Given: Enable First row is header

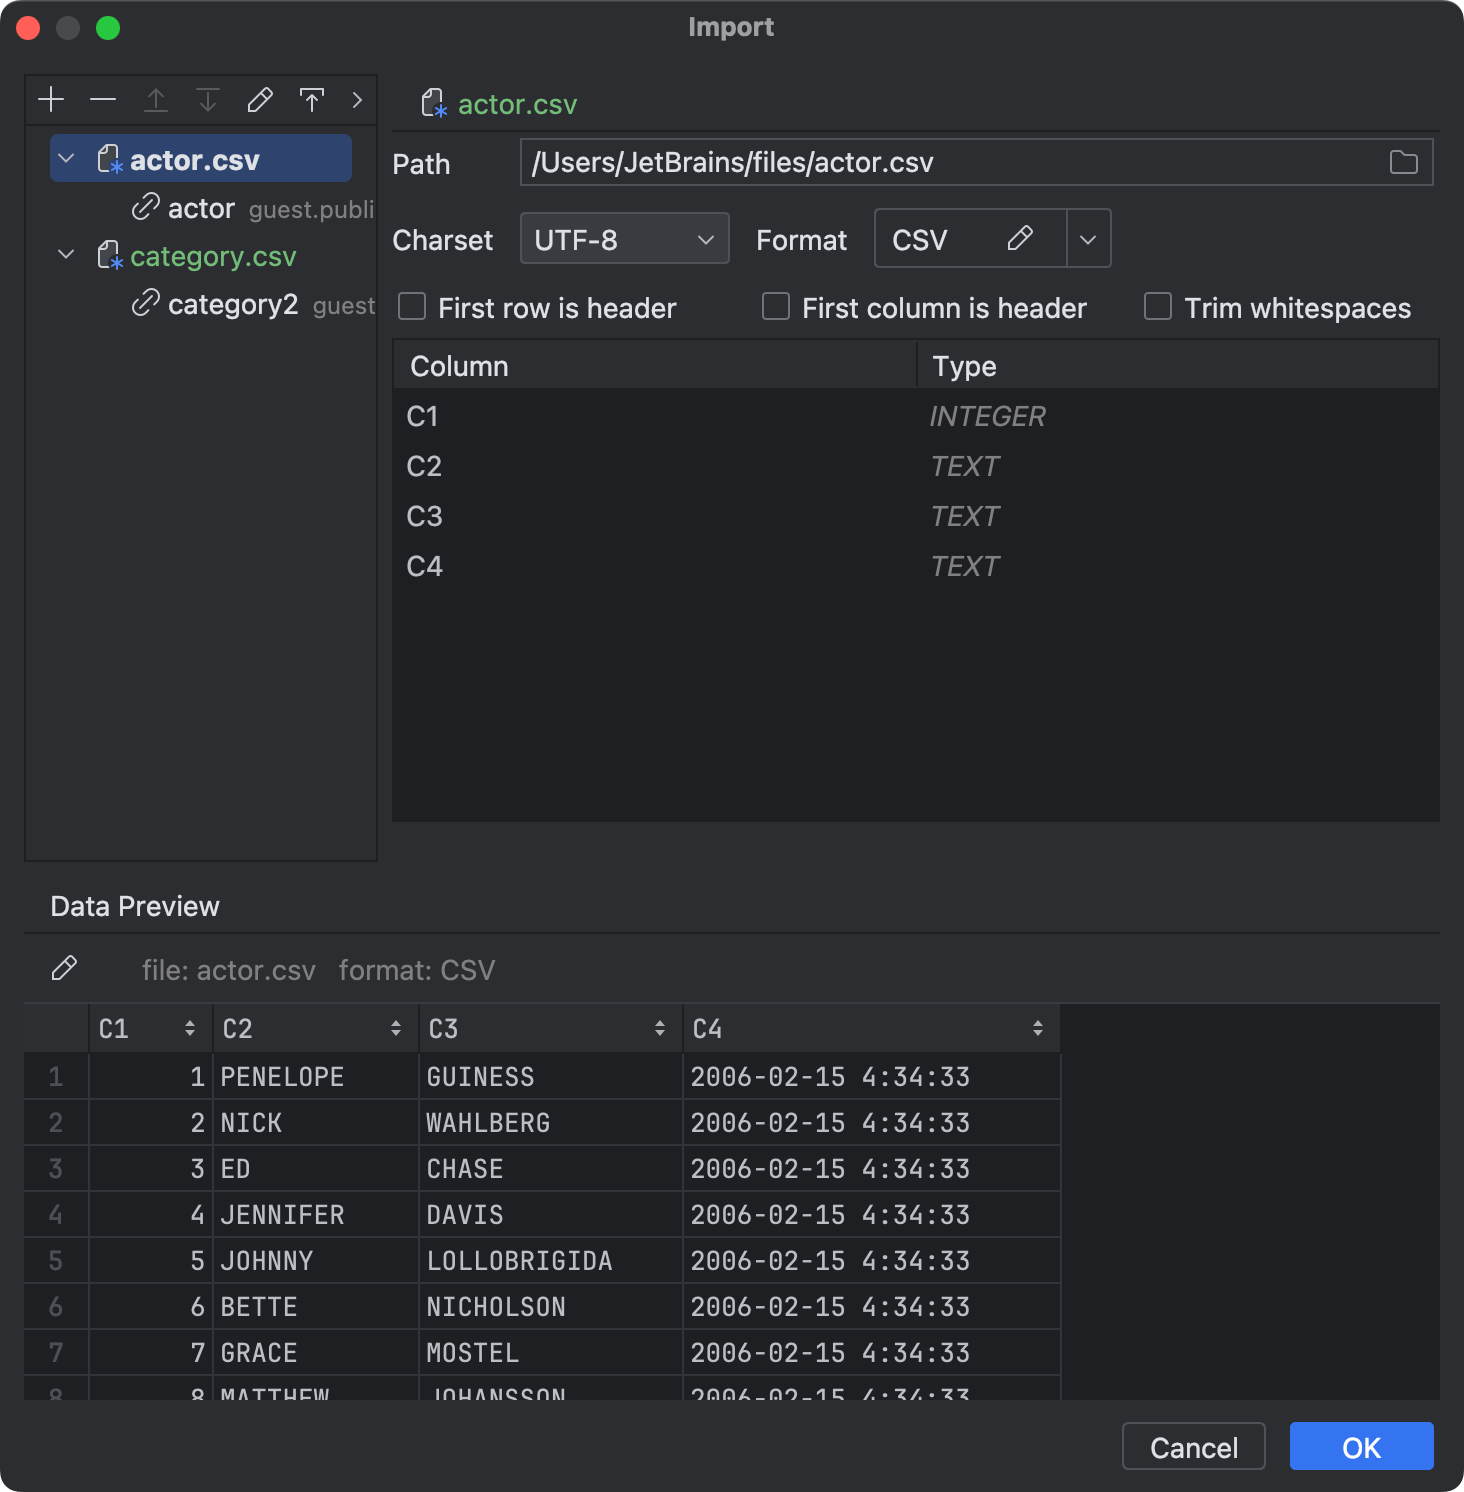Looking at the screenshot, I should click(412, 307).
